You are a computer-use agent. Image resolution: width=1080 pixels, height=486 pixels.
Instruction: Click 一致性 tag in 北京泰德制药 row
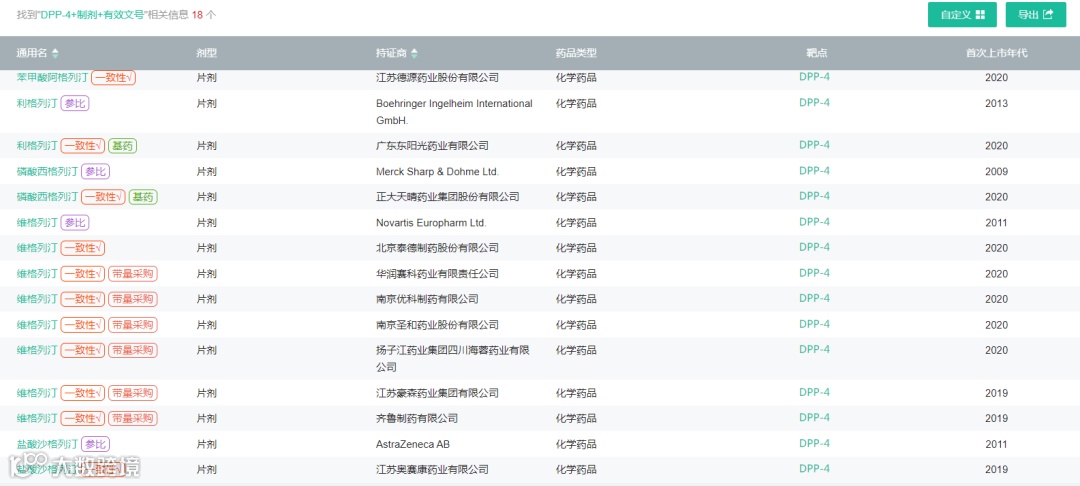click(83, 248)
